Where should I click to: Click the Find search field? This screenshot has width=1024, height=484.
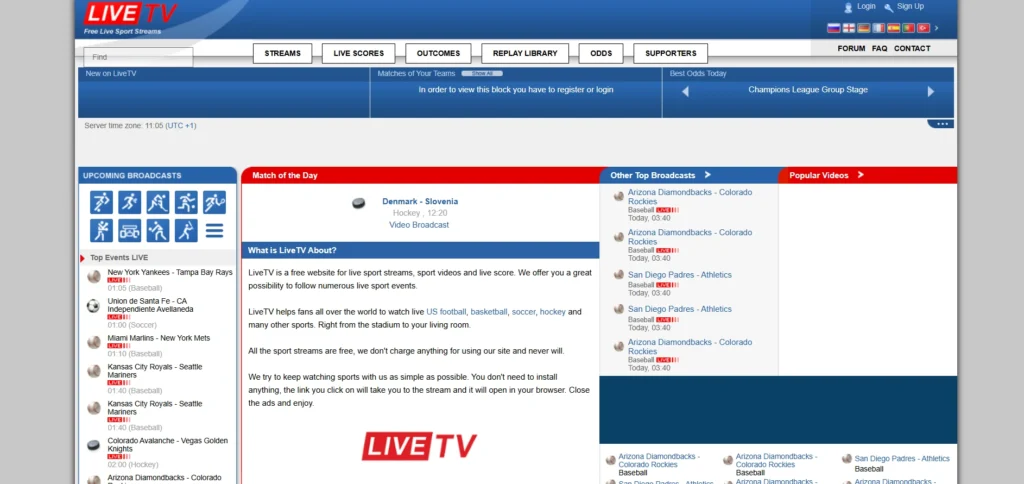pos(138,57)
